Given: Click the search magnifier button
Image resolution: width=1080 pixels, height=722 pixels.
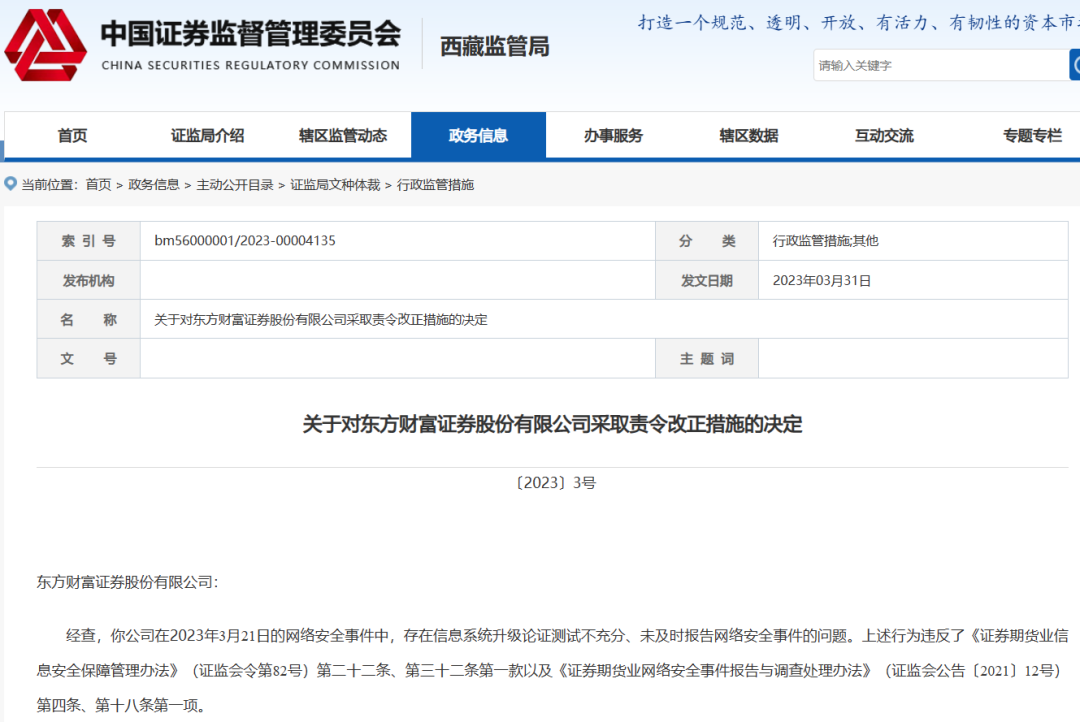Looking at the screenshot, I should tap(1074, 65).
